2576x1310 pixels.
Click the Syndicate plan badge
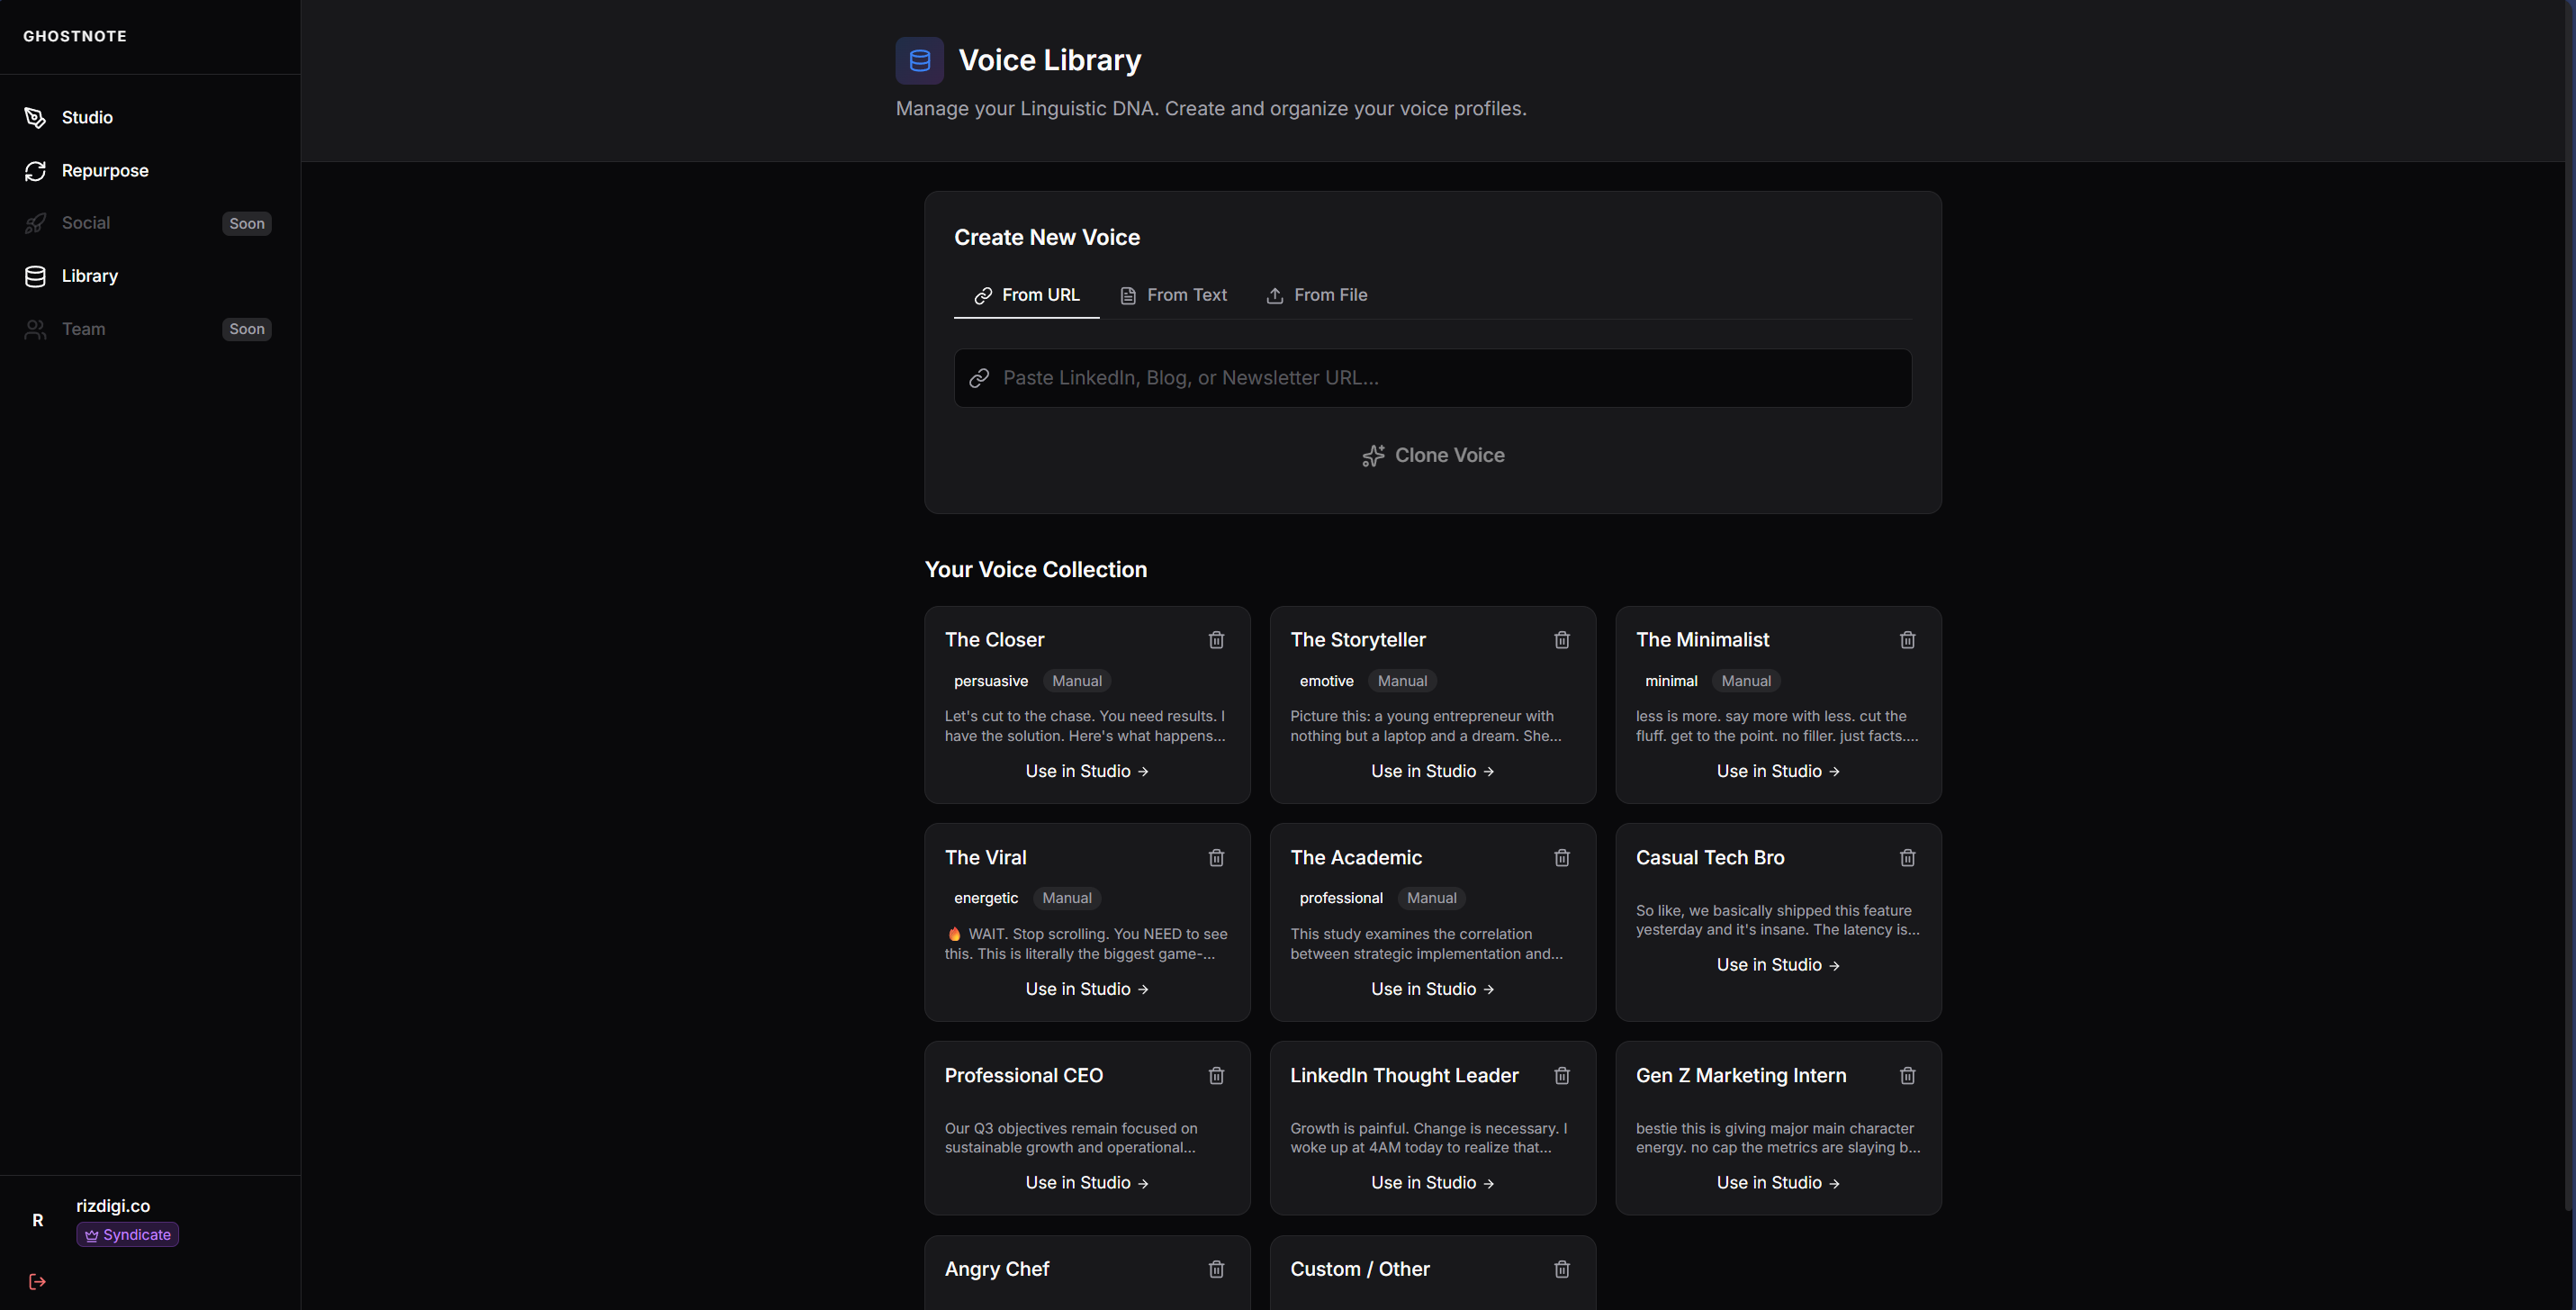[127, 1234]
